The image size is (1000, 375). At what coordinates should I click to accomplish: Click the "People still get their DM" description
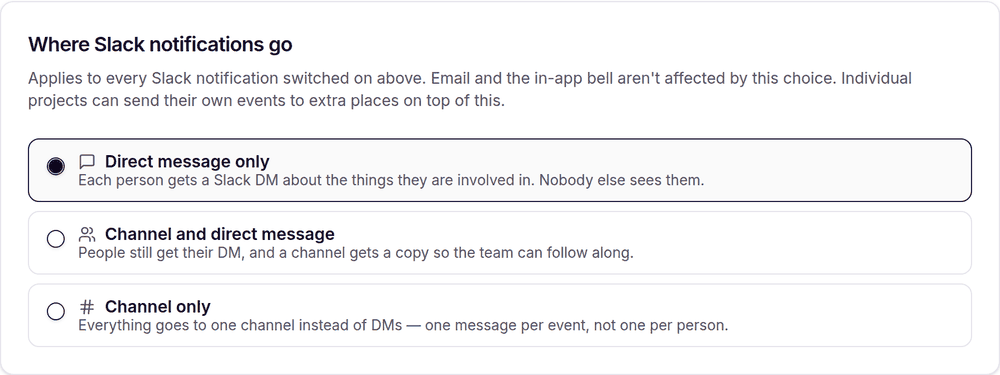point(356,253)
